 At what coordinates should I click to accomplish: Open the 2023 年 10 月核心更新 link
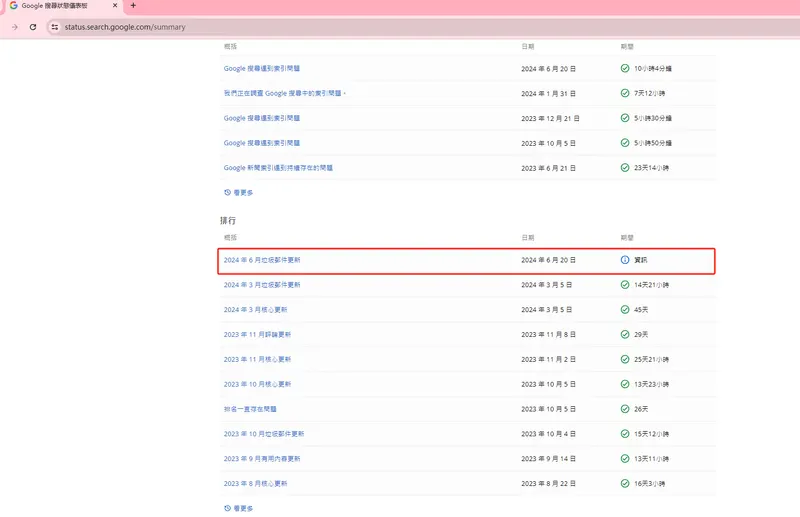tap(257, 384)
